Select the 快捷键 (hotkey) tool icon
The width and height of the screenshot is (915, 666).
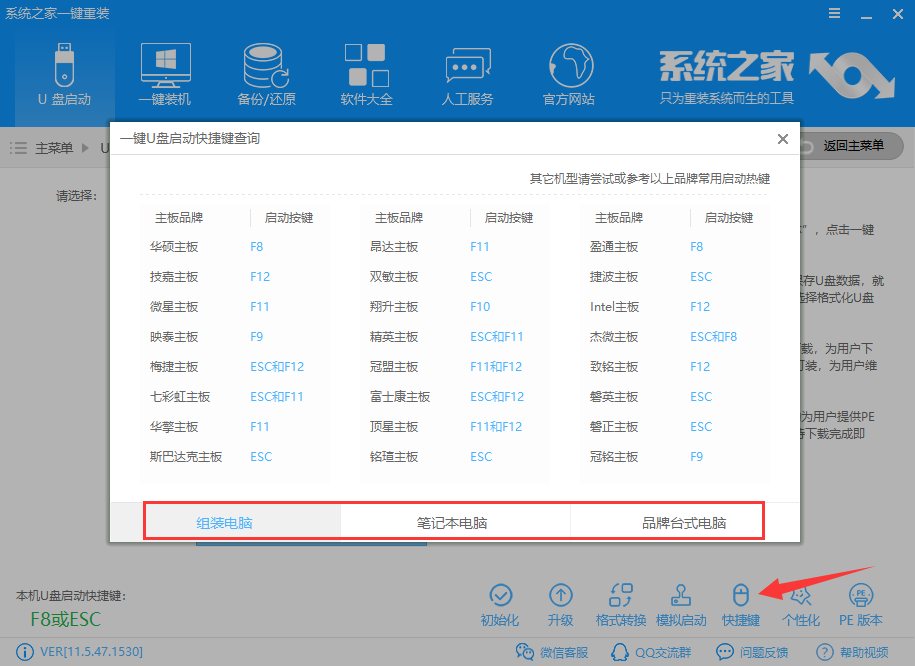(x=740, y=603)
